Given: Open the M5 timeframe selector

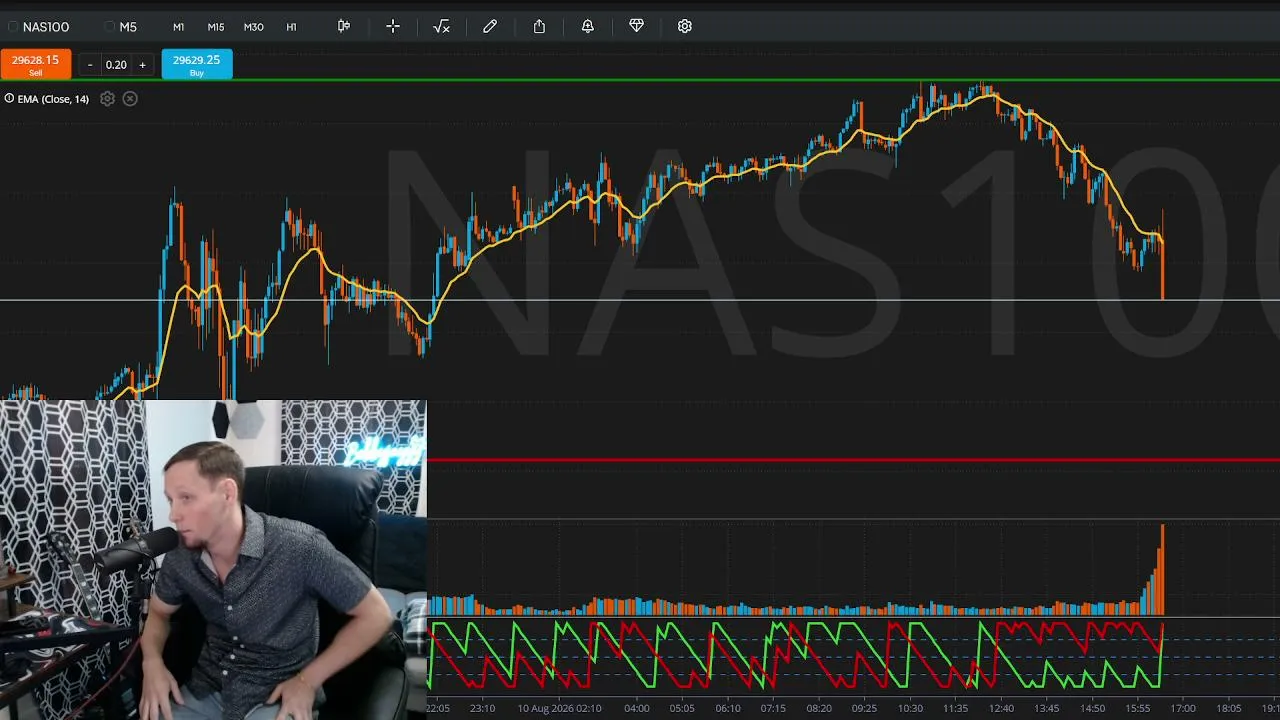Looking at the screenshot, I should pyautogui.click(x=121, y=27).
